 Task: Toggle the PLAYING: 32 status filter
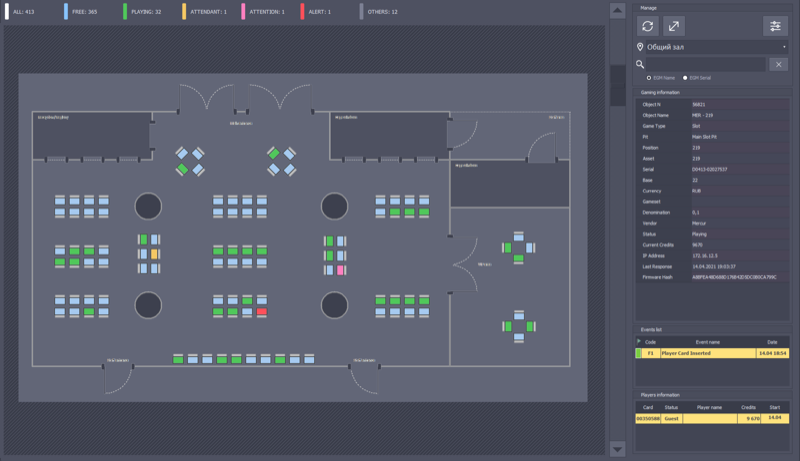point(147,11)
